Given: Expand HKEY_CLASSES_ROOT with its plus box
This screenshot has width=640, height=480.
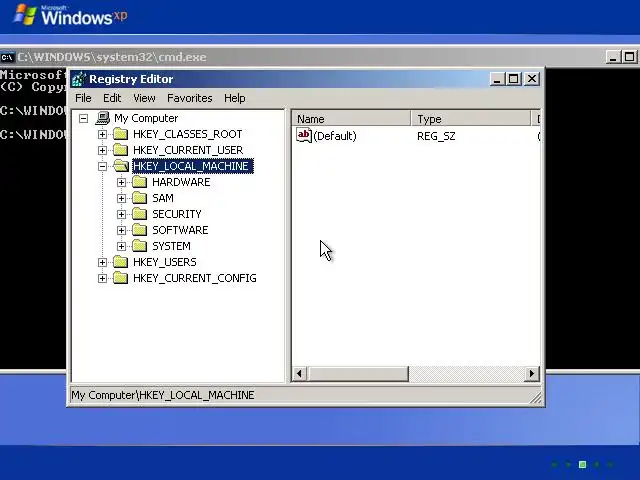Looking at the screenshot, I should click(102, 134).
